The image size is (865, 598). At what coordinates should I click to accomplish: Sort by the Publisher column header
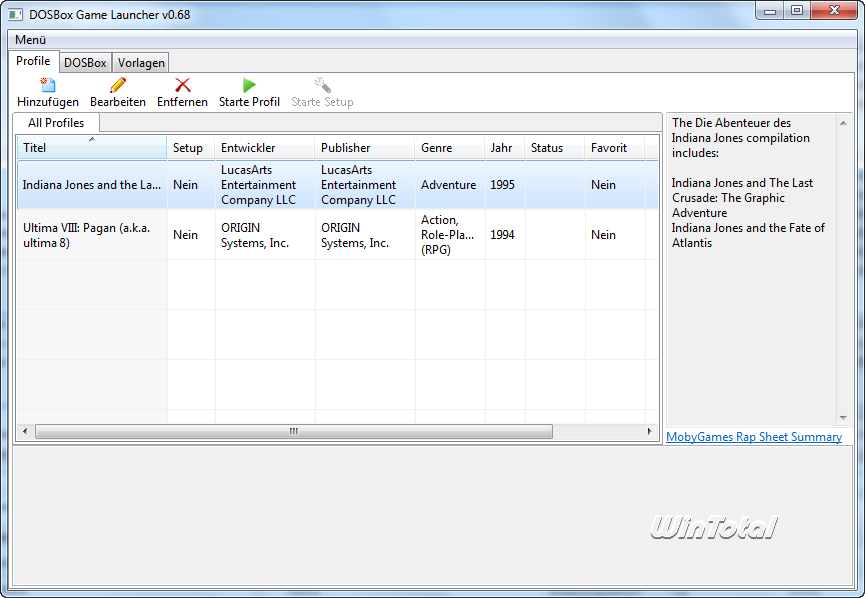tap(365, 148)
